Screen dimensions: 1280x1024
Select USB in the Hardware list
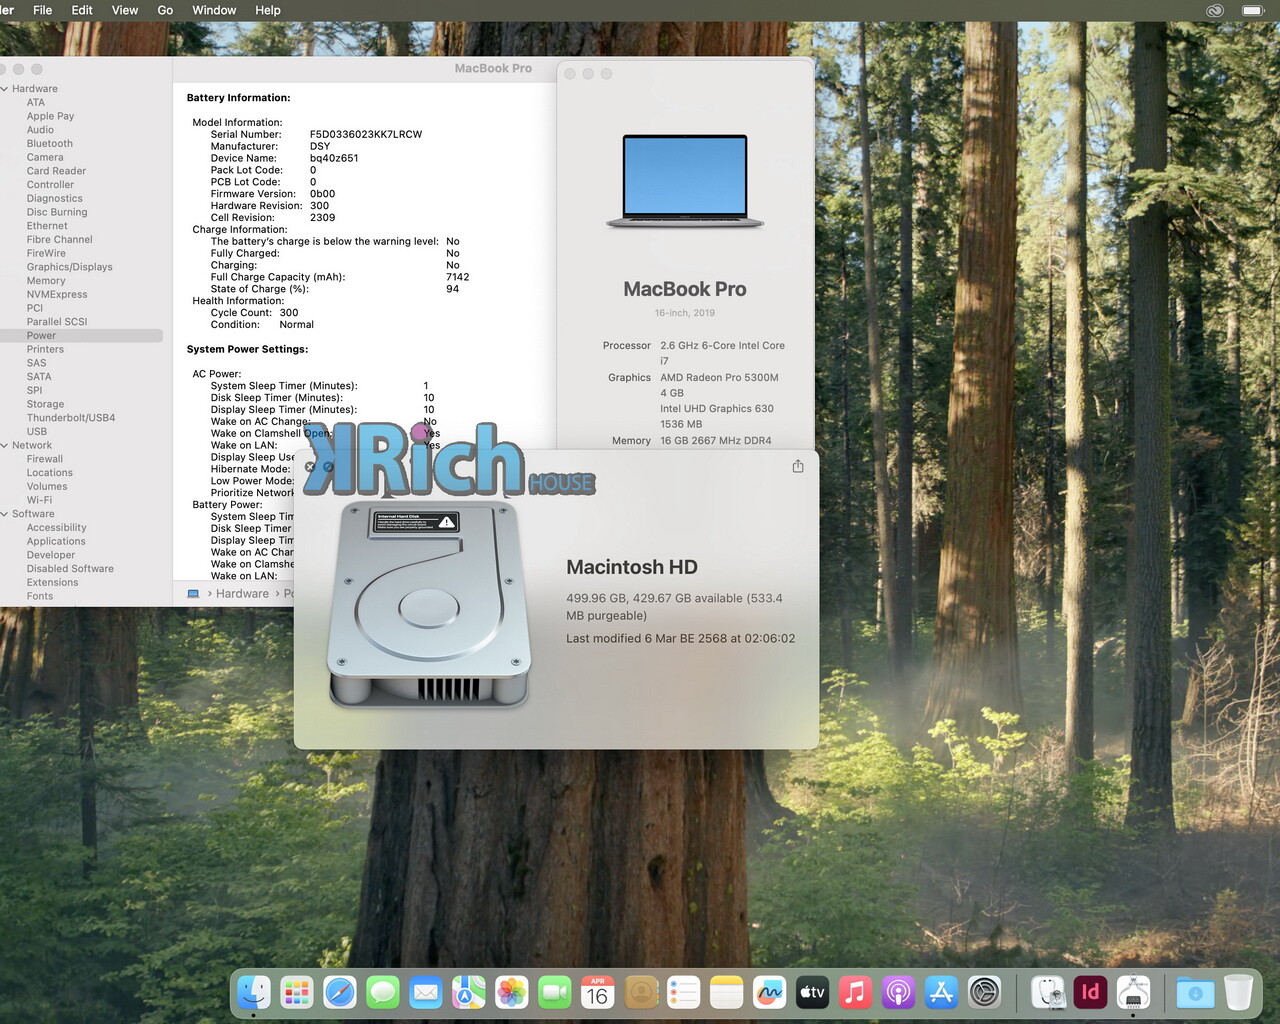tap(37, 432)
